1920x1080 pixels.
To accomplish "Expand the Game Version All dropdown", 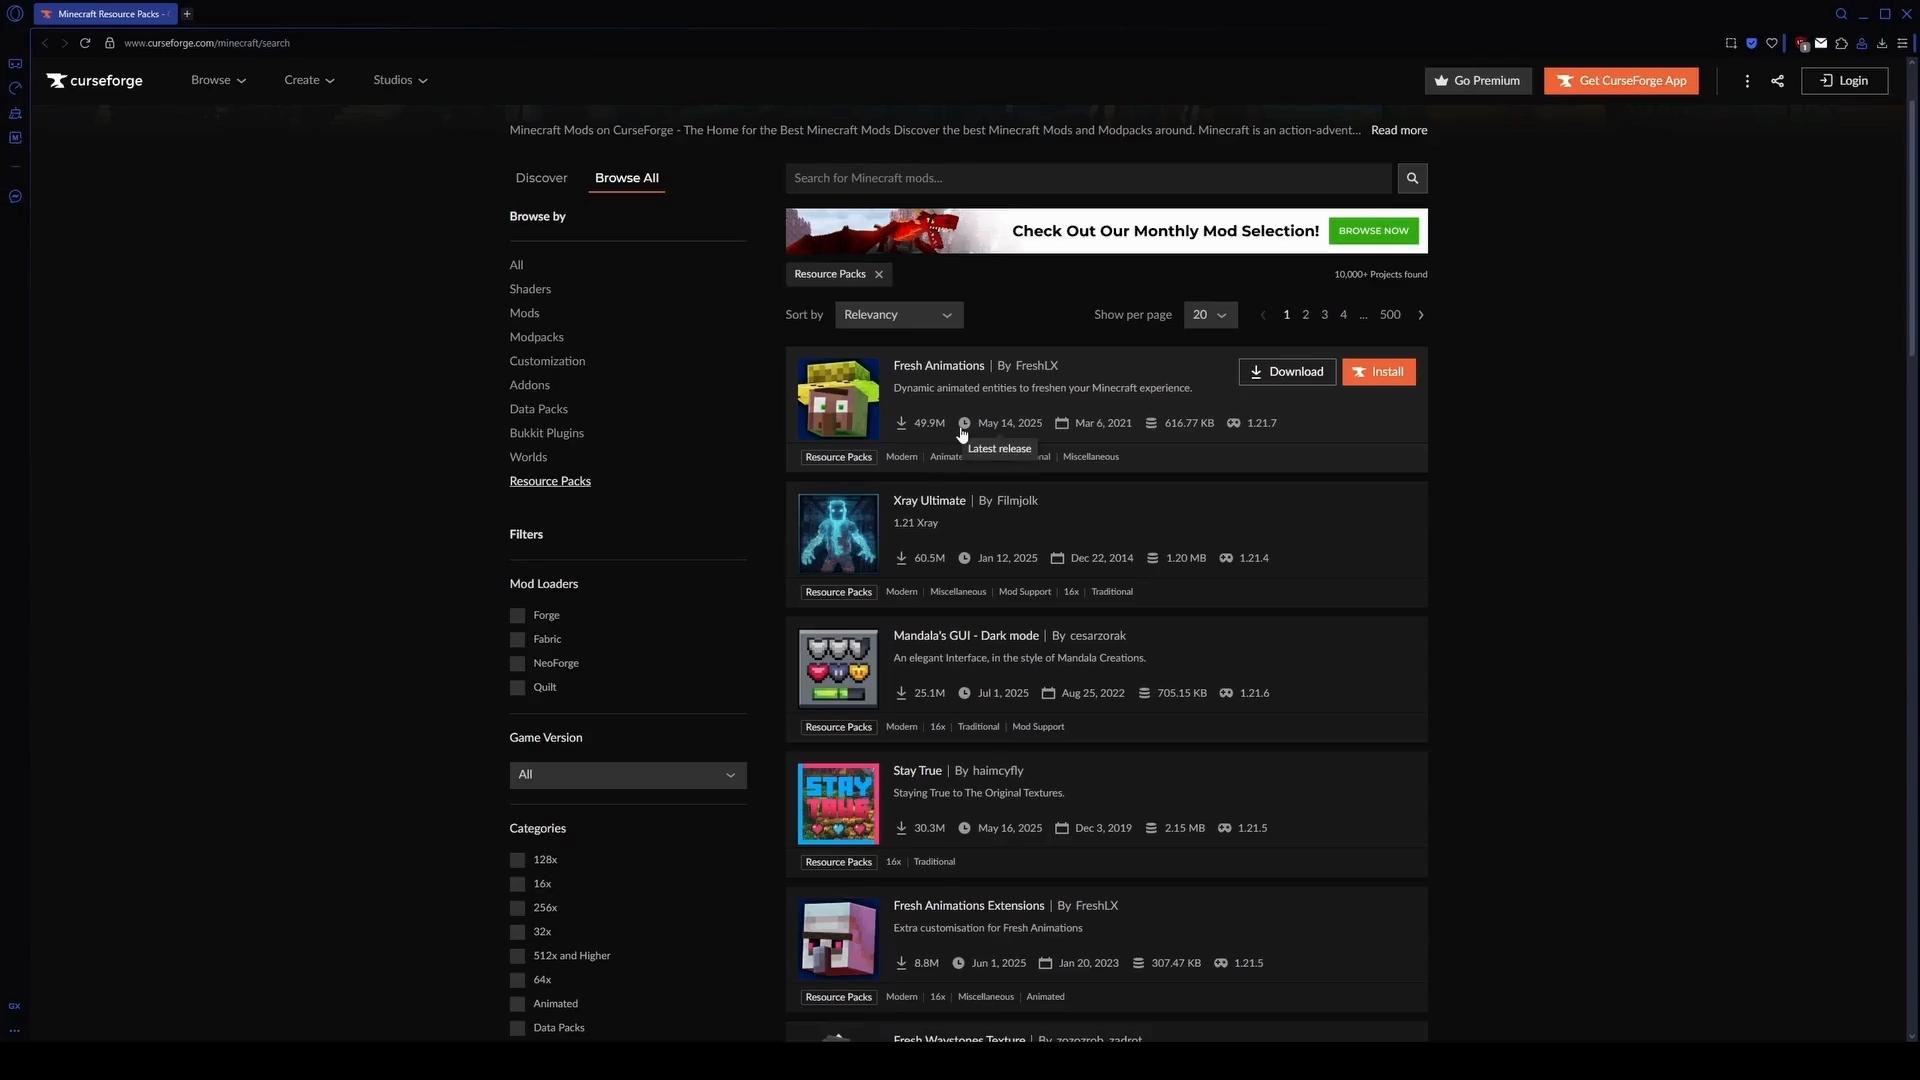I will (627, 775).
